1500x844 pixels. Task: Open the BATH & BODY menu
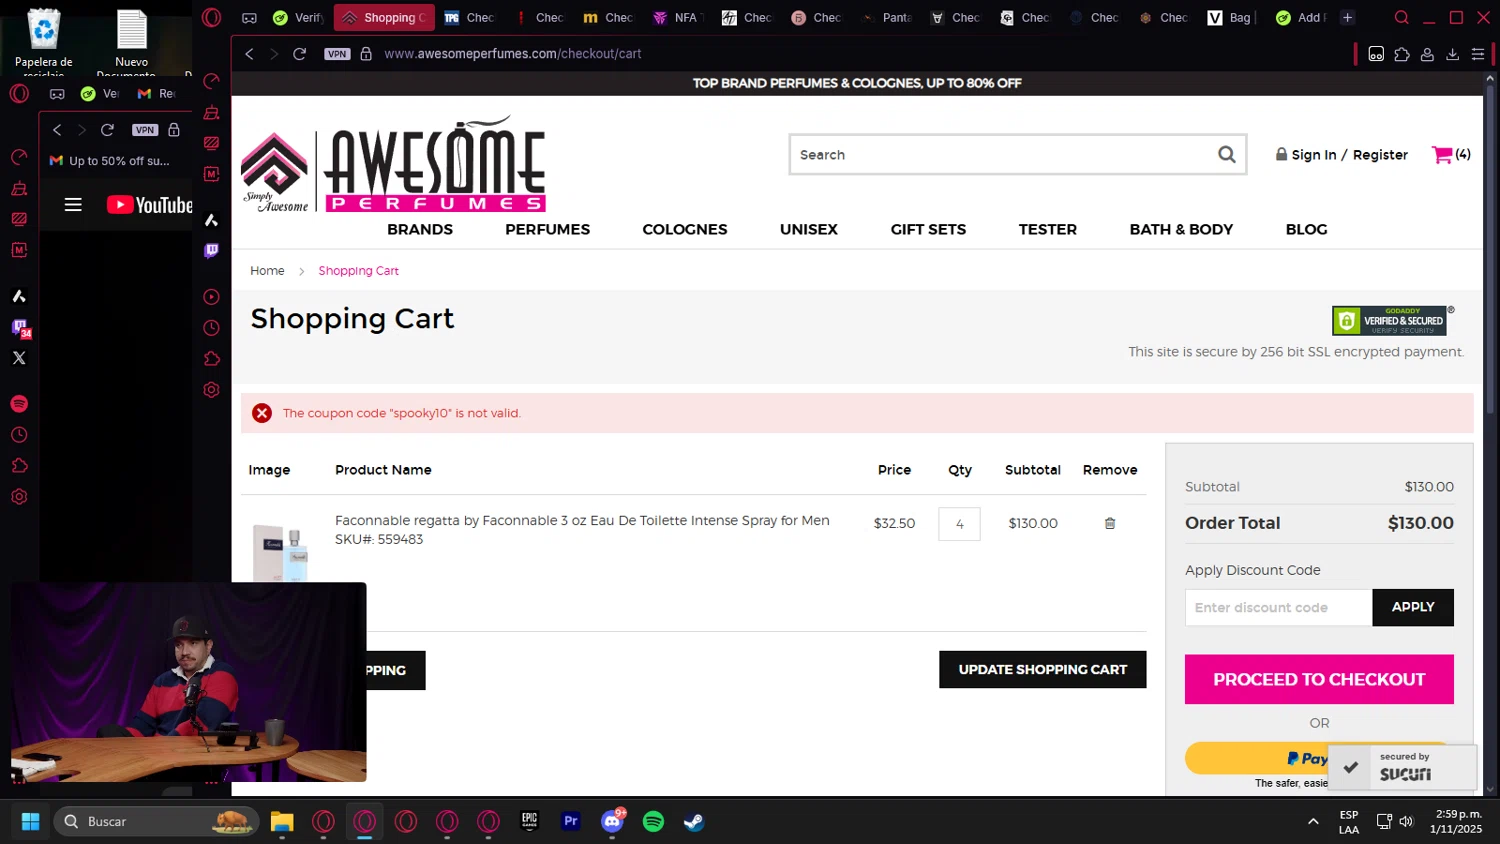1181,229
